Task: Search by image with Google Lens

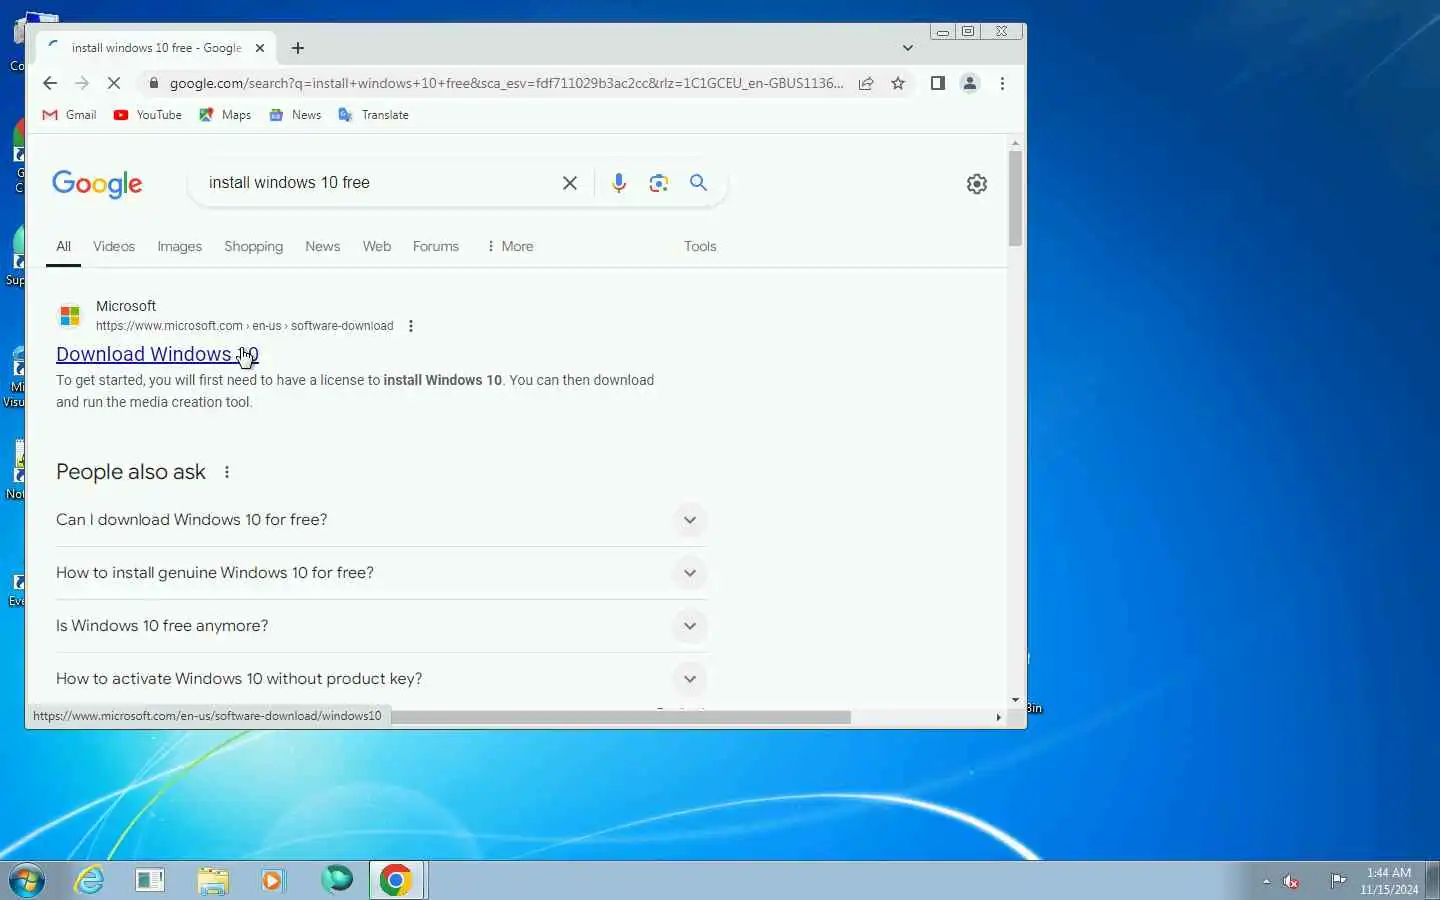Action: tap(658, 183)
